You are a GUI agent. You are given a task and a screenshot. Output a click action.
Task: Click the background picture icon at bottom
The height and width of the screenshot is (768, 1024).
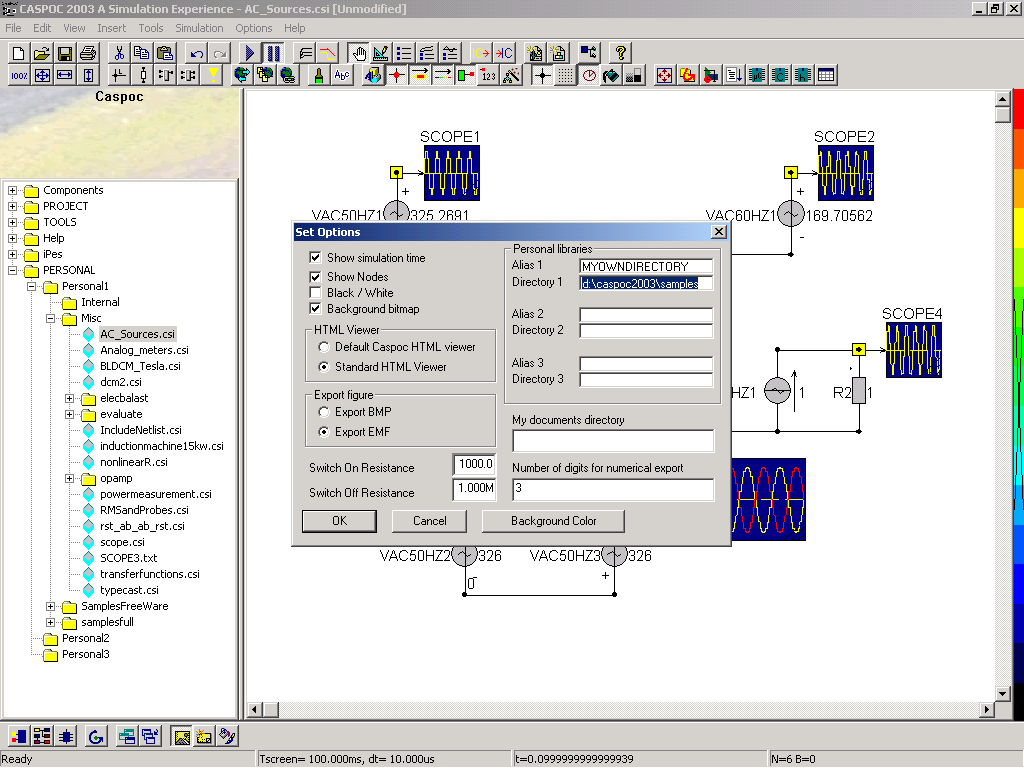(182, 737)
